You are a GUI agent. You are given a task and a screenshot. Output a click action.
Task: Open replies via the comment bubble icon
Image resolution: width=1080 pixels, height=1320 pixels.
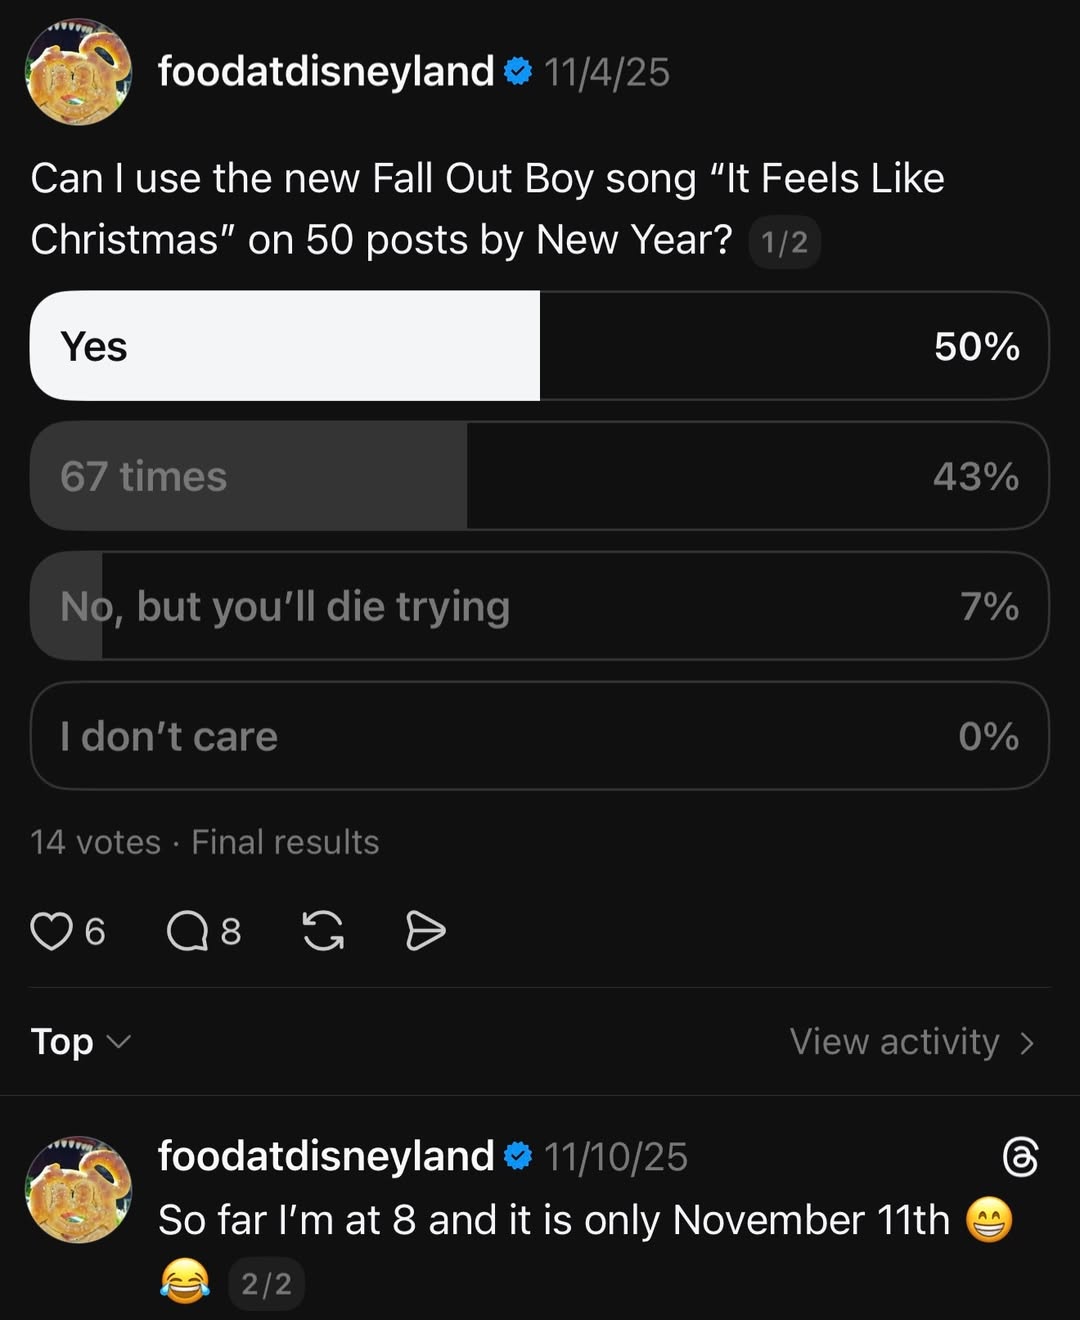(x=187, y=931)
